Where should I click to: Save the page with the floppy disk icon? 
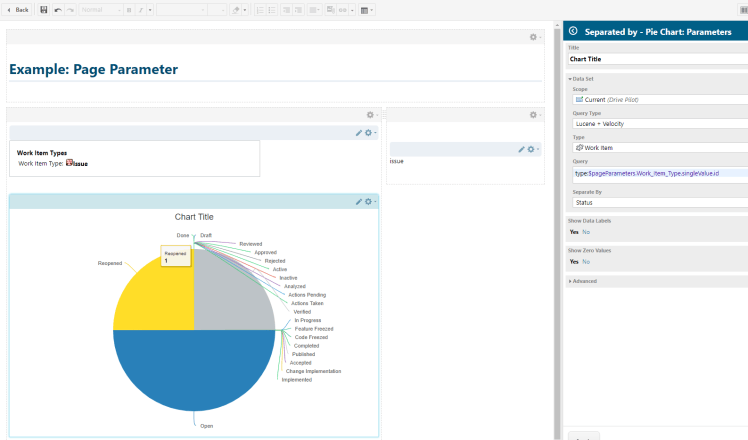(x=43, y=10)
